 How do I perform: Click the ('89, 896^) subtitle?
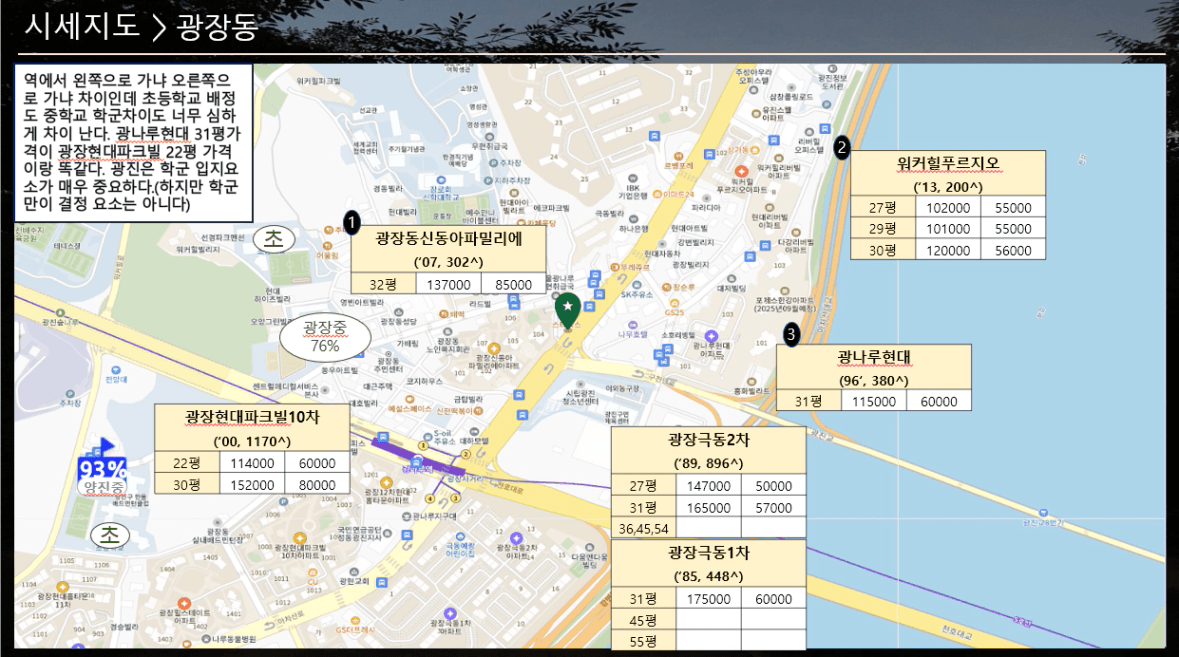click(708, 463)
